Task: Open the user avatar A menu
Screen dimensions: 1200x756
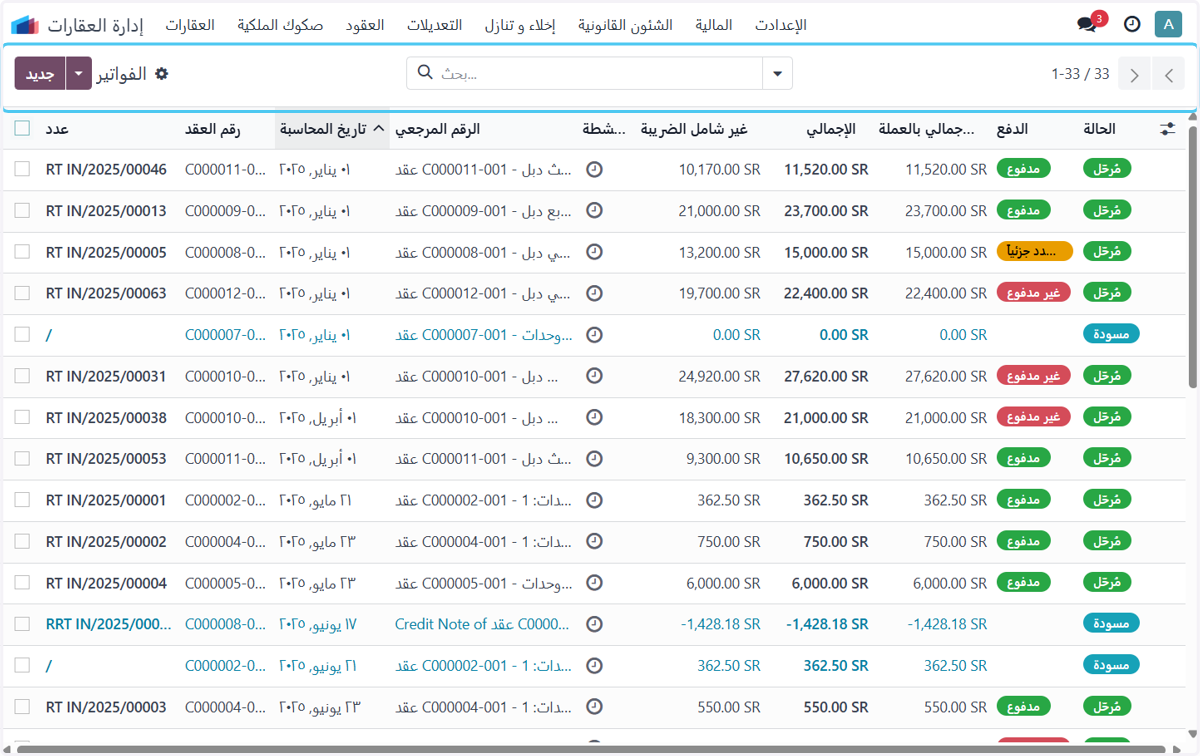Action: pos(1168,25)
